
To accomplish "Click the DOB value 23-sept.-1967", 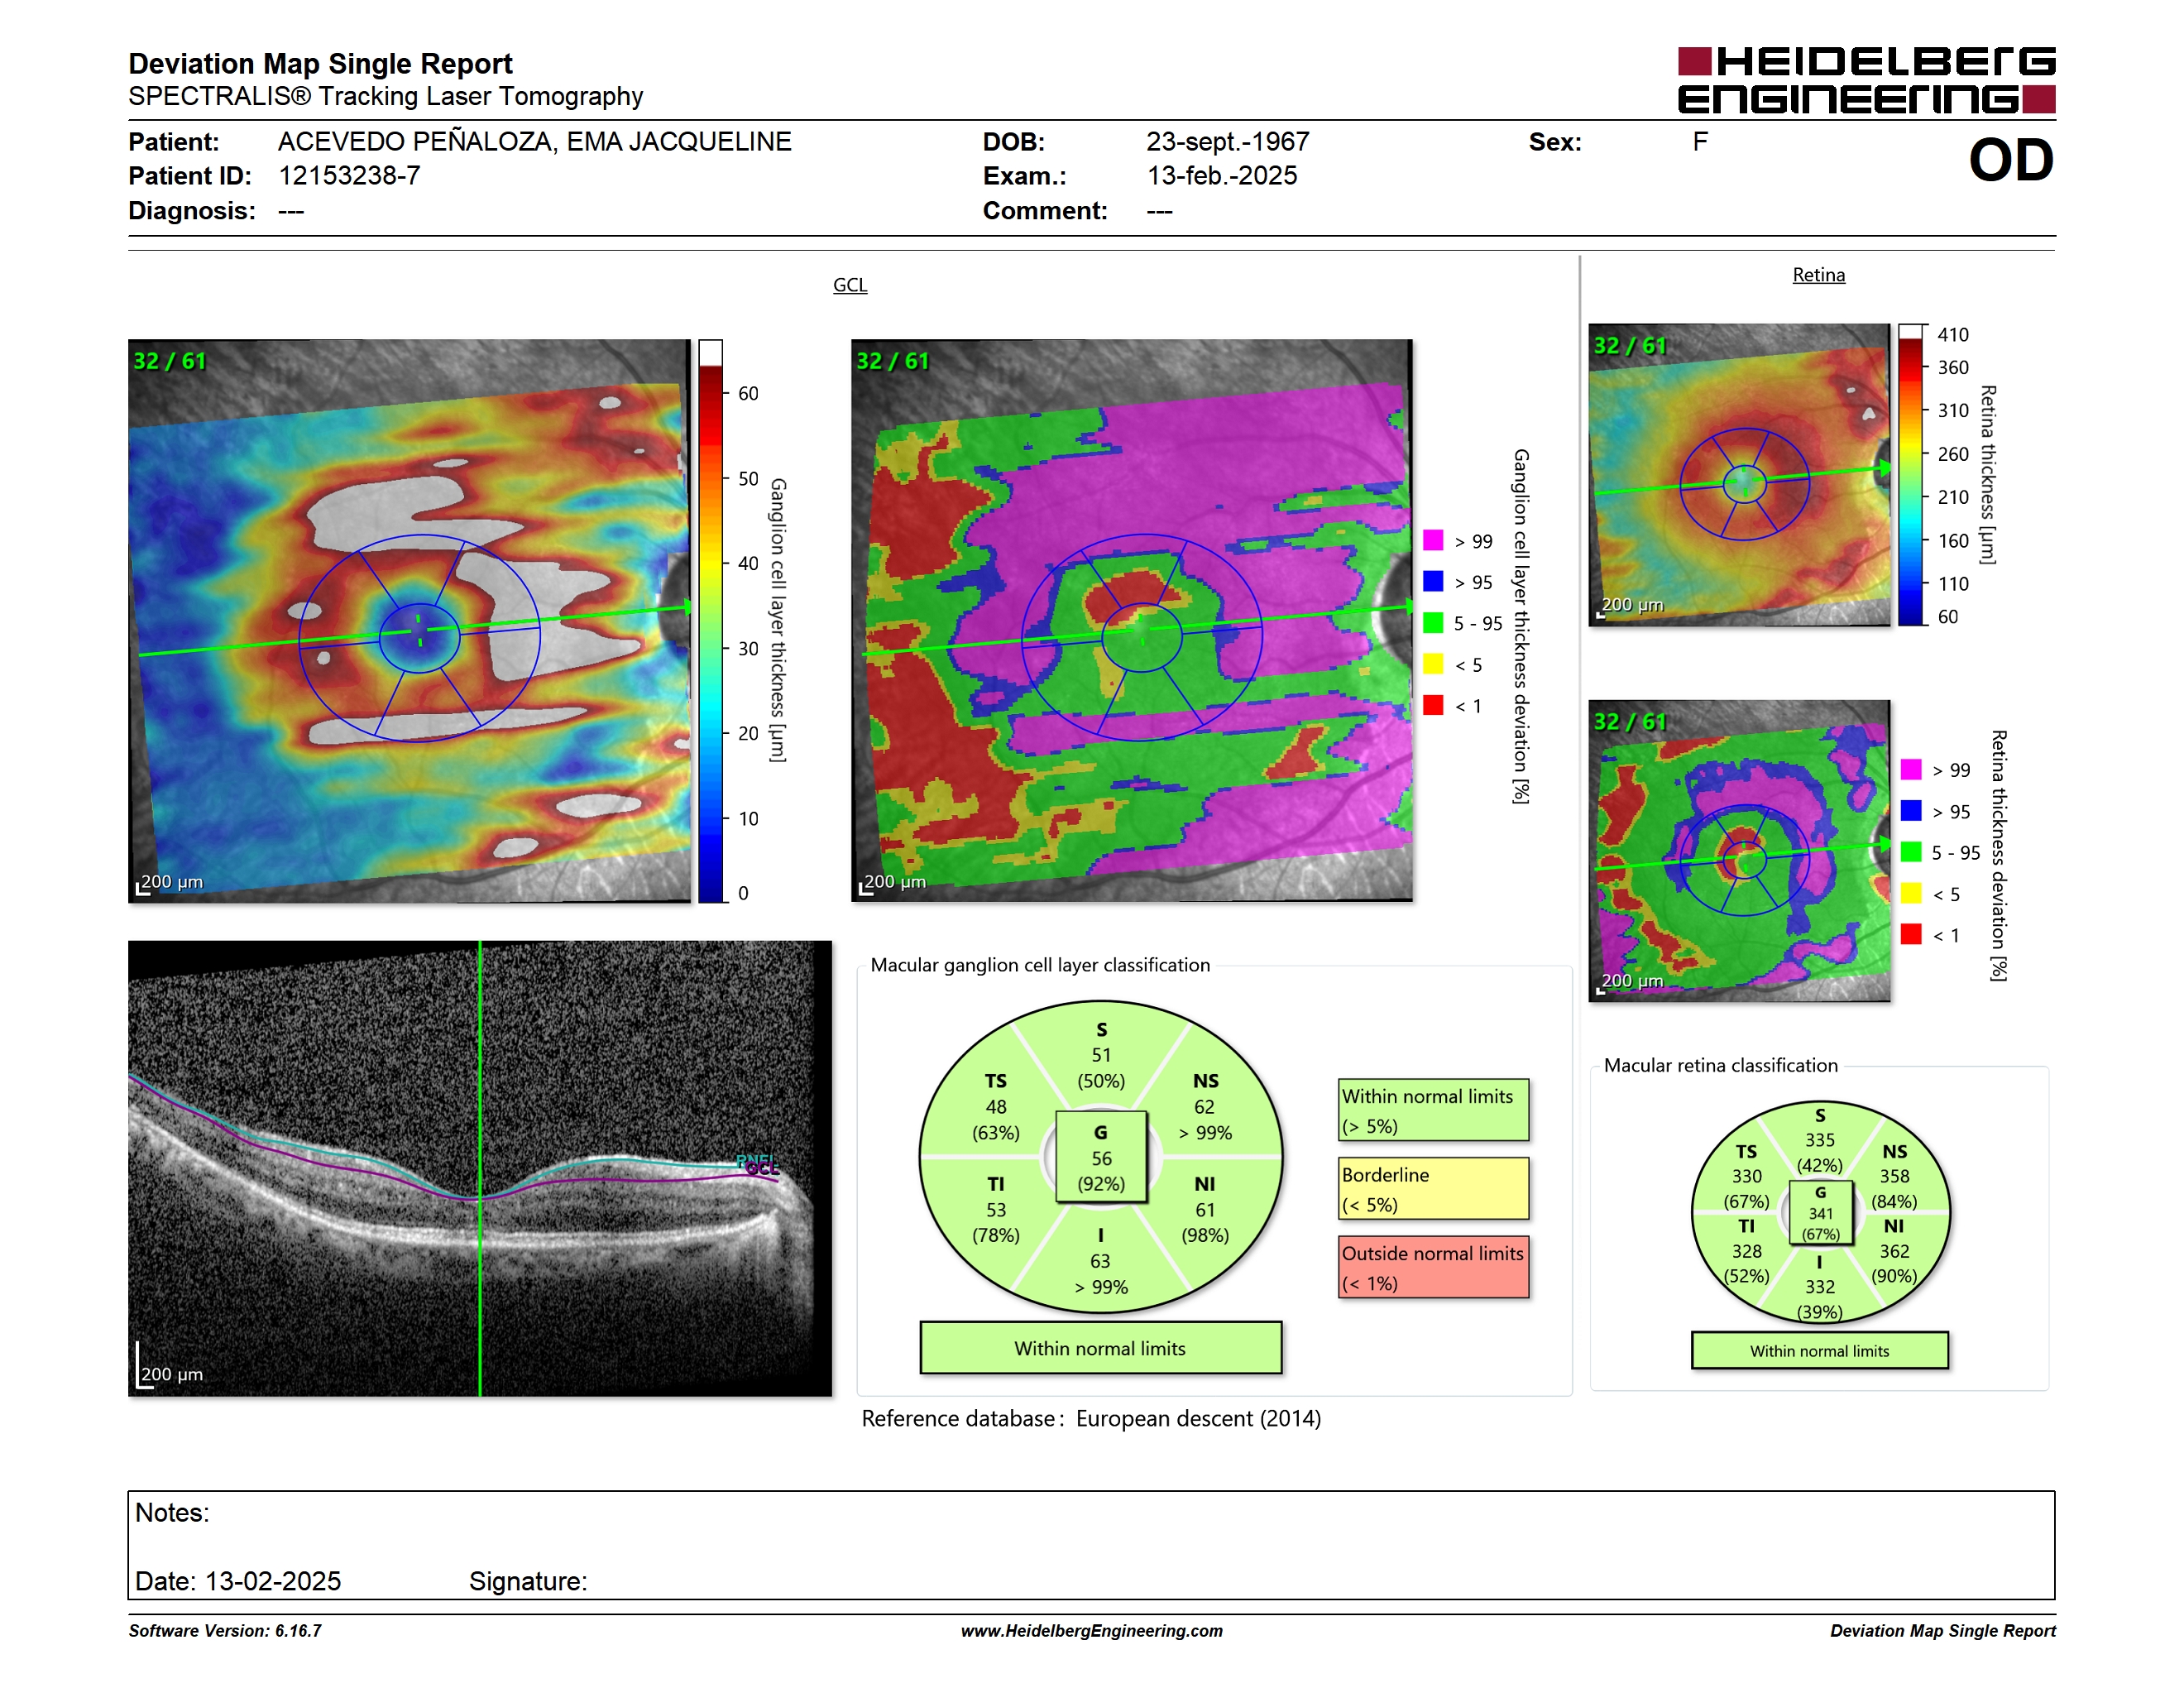I will click(x=1227, y=142).
